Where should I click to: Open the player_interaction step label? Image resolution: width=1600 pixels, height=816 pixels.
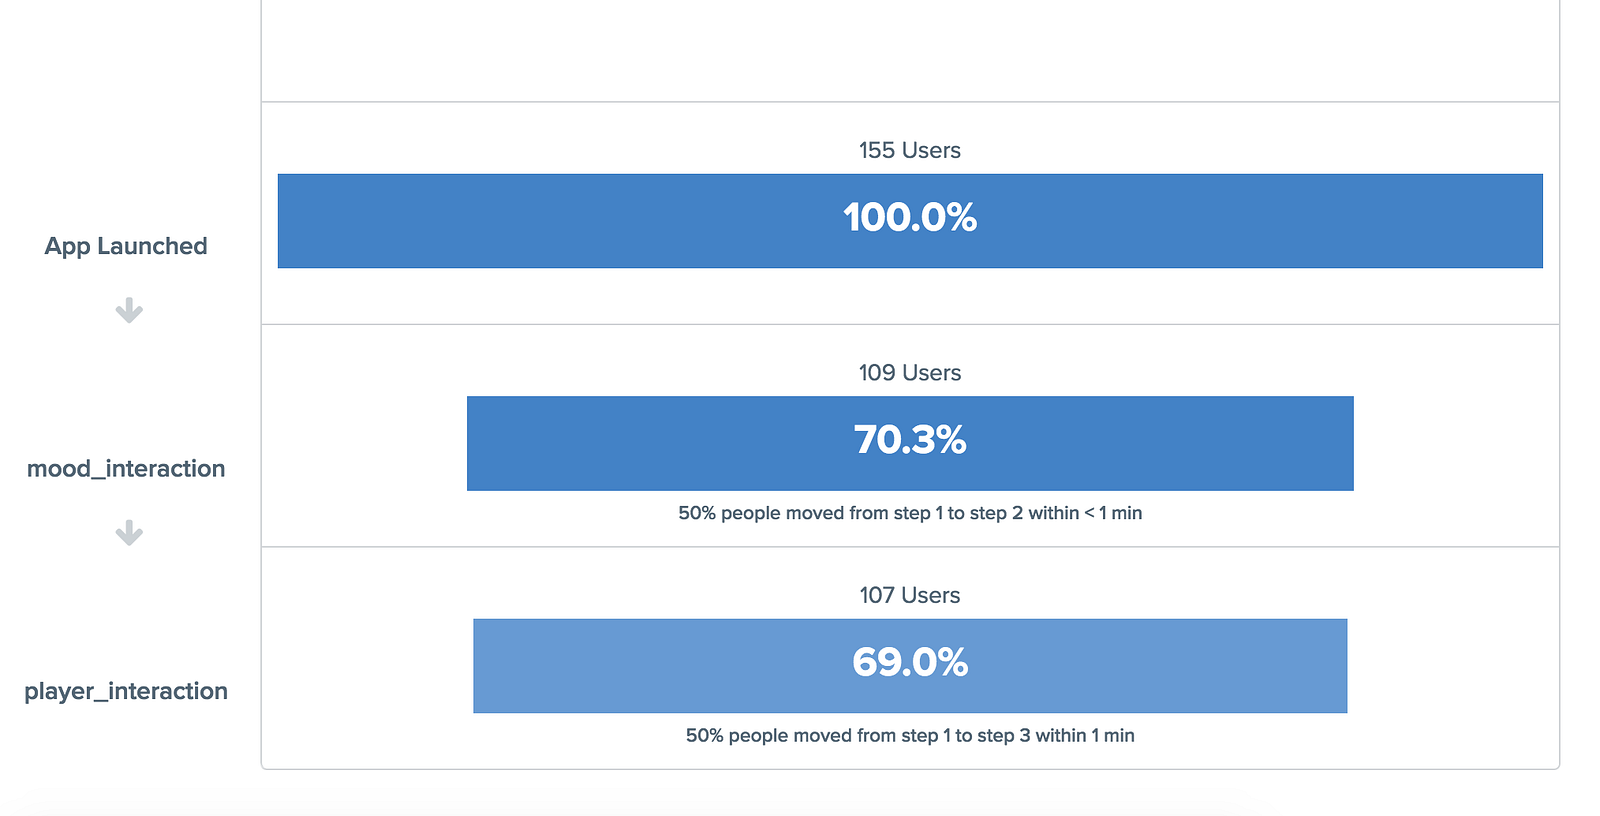coord(126,691)
